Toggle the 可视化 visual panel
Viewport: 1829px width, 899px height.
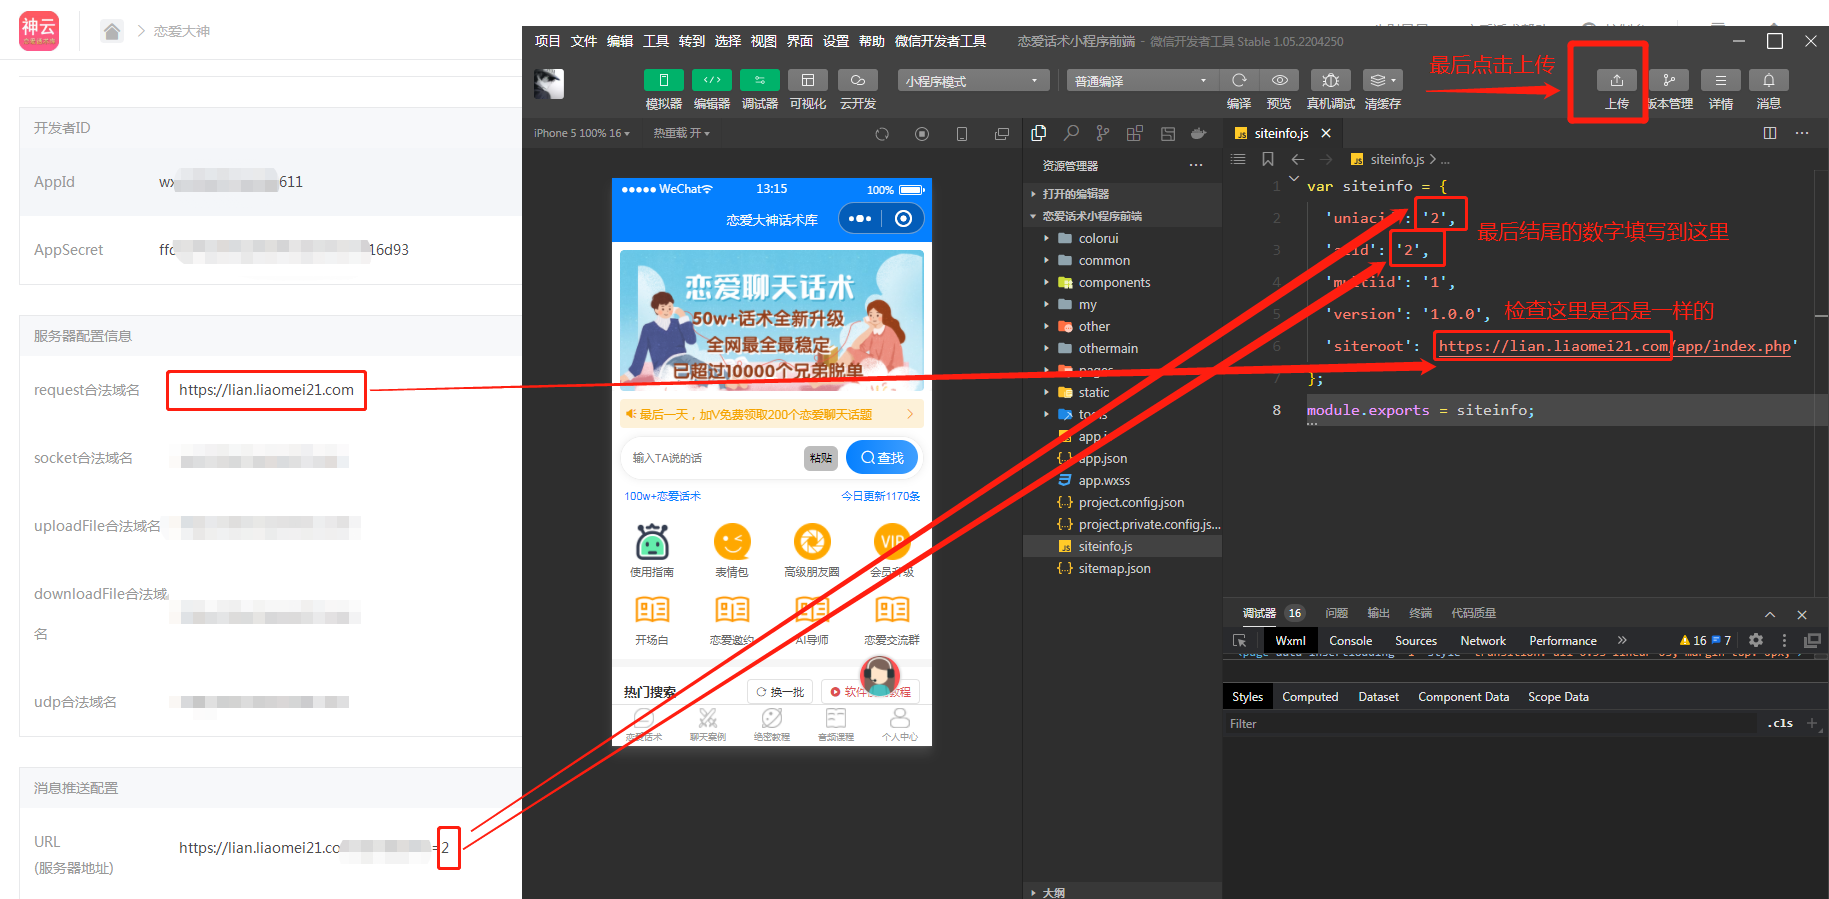coord(807,80)
